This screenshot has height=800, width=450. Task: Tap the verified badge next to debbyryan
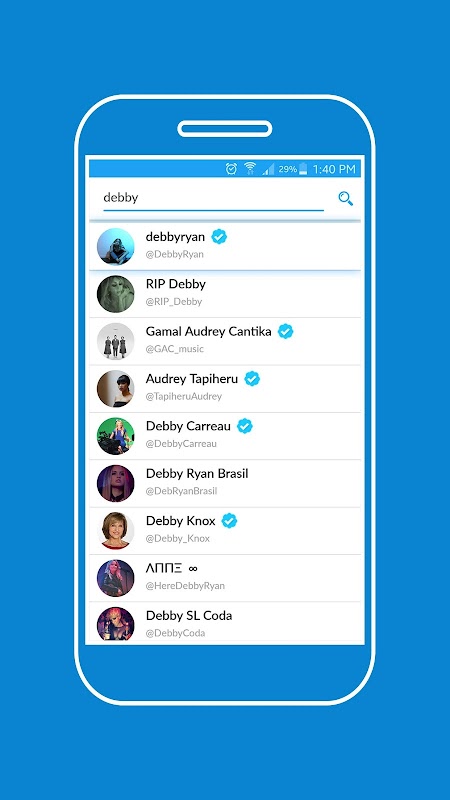[219, 237]
